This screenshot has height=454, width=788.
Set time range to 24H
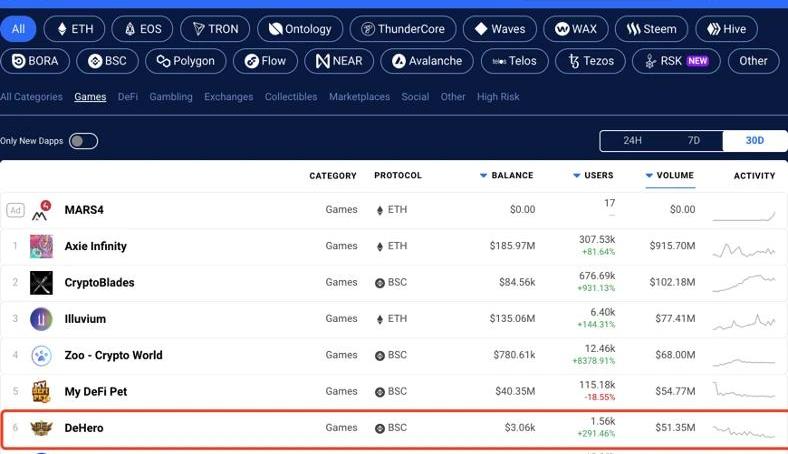(632, 141)
